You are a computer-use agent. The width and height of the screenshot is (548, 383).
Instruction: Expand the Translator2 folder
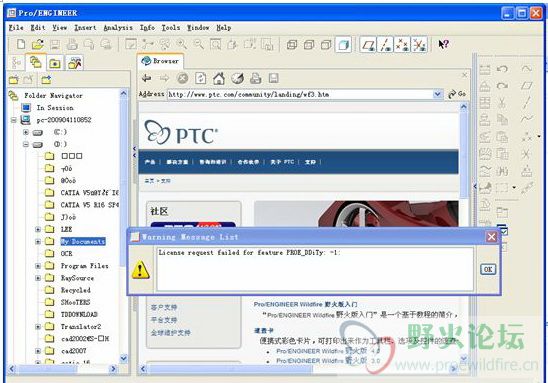38,327
